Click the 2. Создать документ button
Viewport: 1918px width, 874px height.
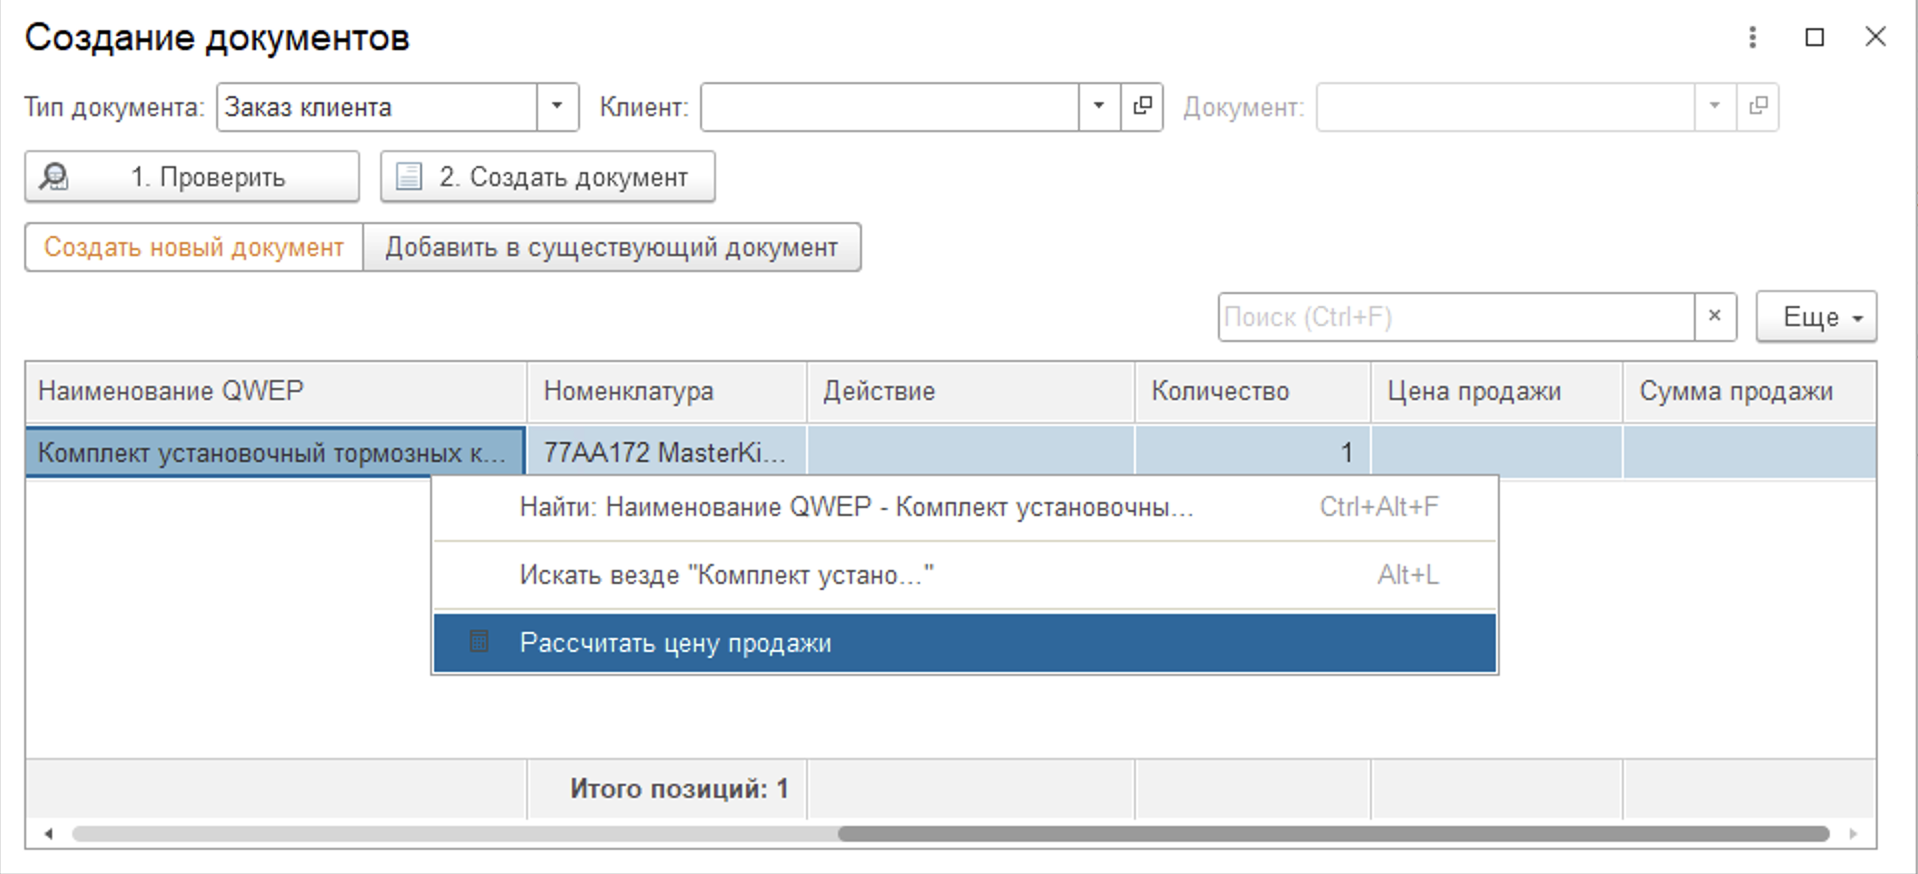click(547, 177)
